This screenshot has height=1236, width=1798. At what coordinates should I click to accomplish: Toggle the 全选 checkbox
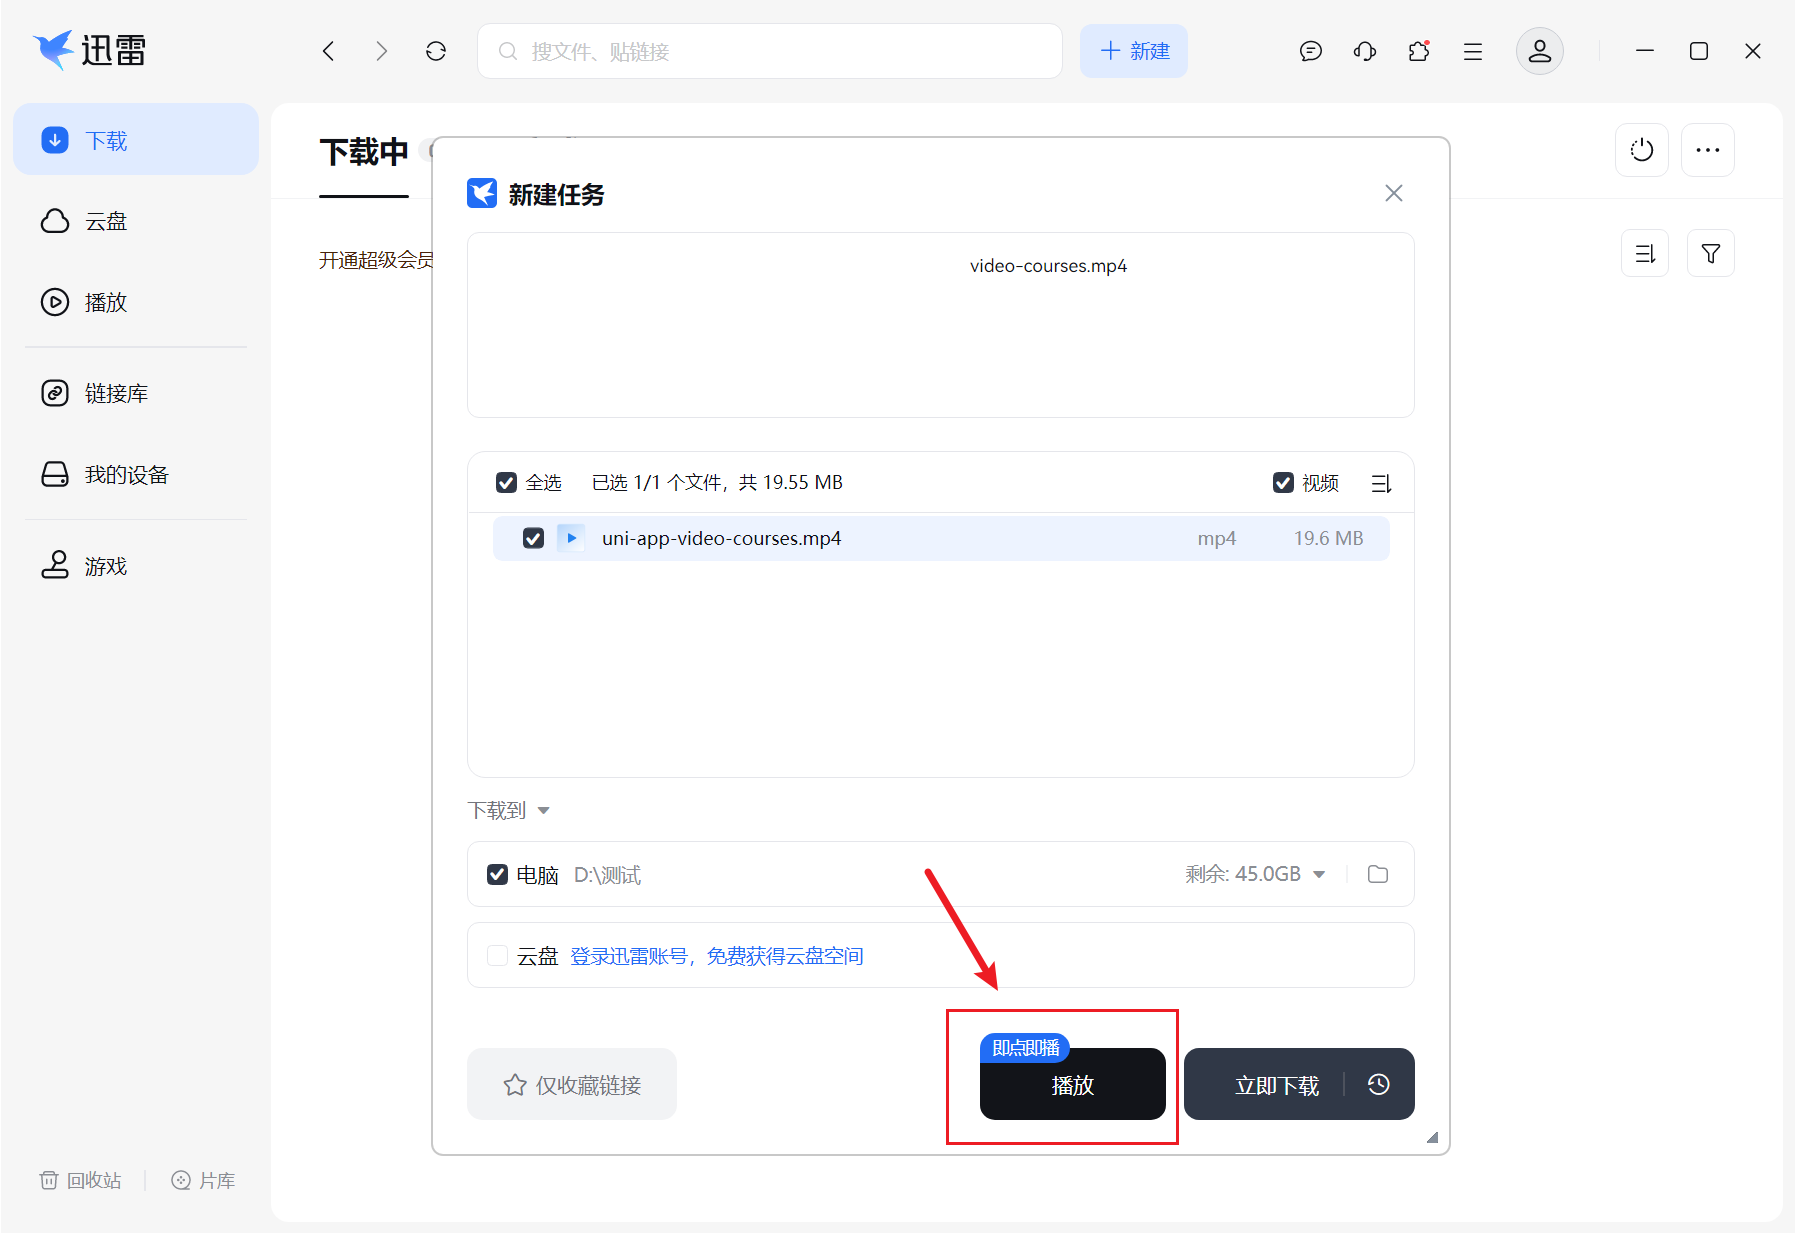click(x=506, y=483)
